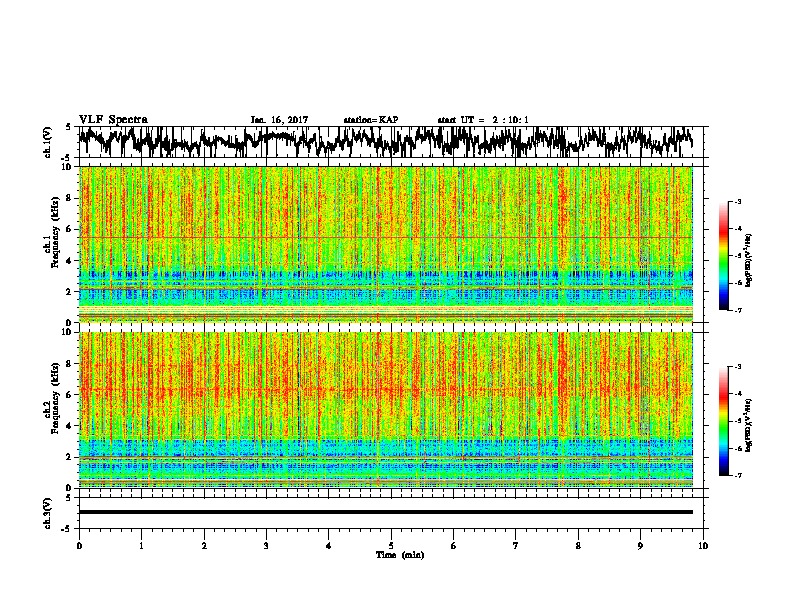
Task: Click the -7 label on ch.2 color bar
Action: click(737, 476)
